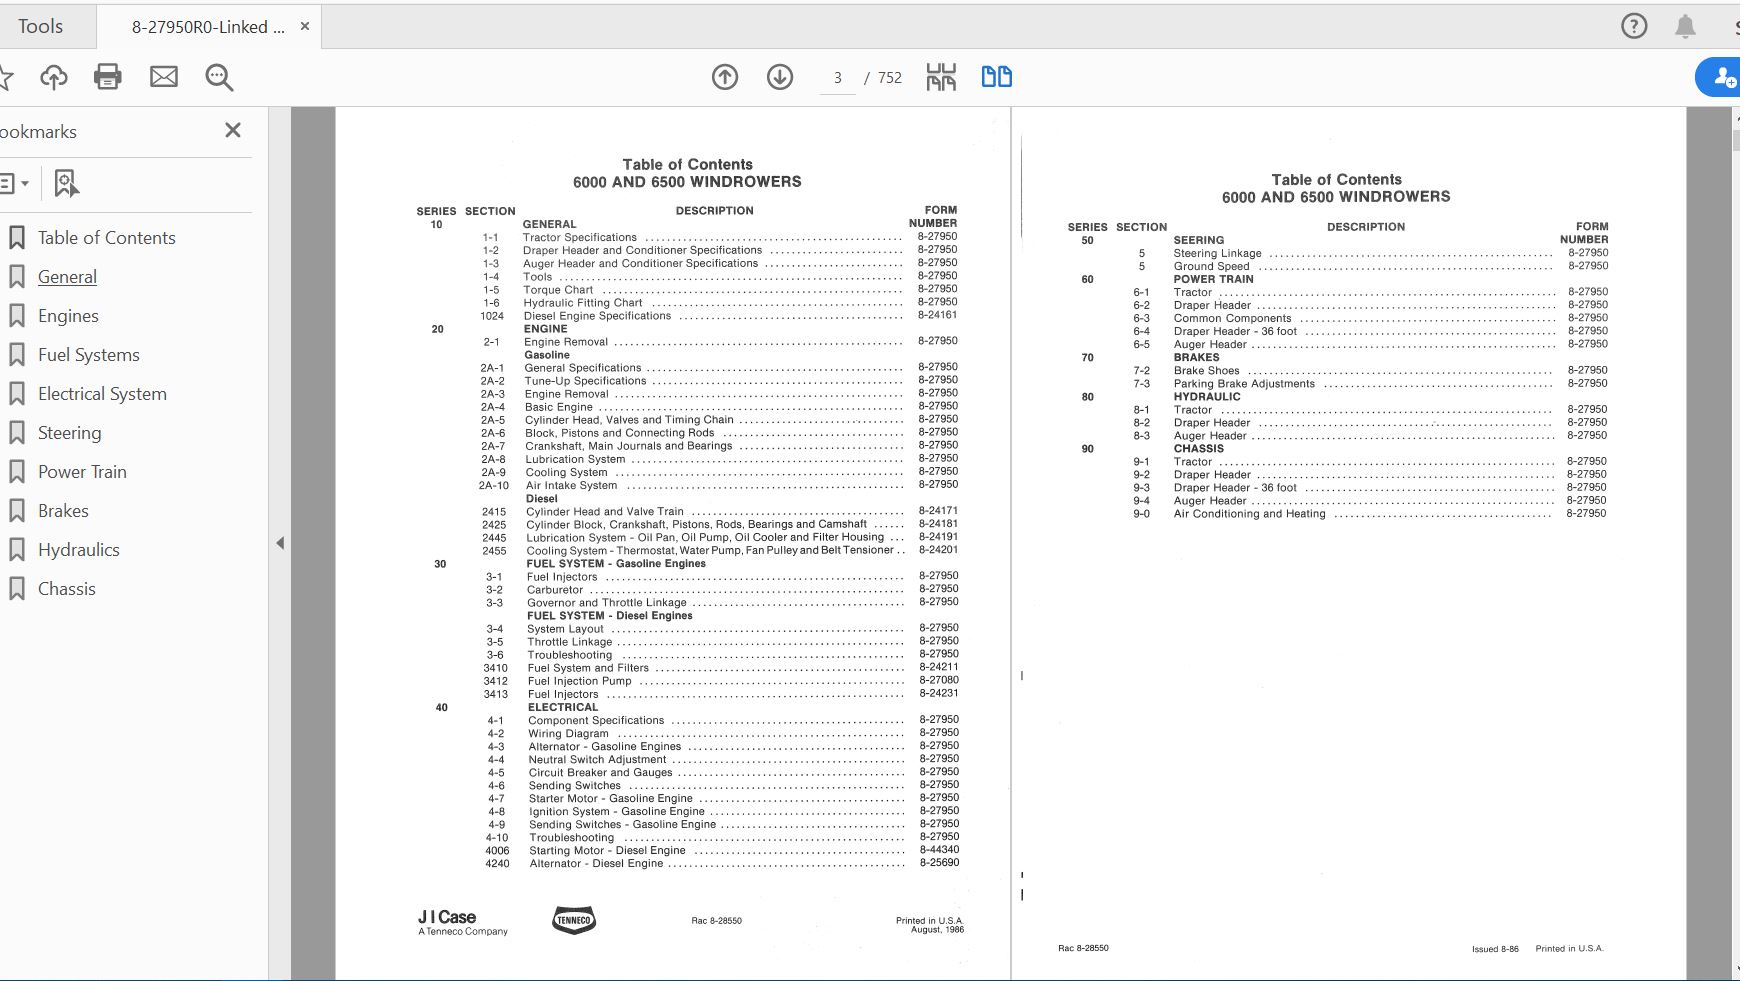Send file by email envelope icon
Viewport: 1740px width, 981px height.
pyautogui.click(x=164, y=77)
